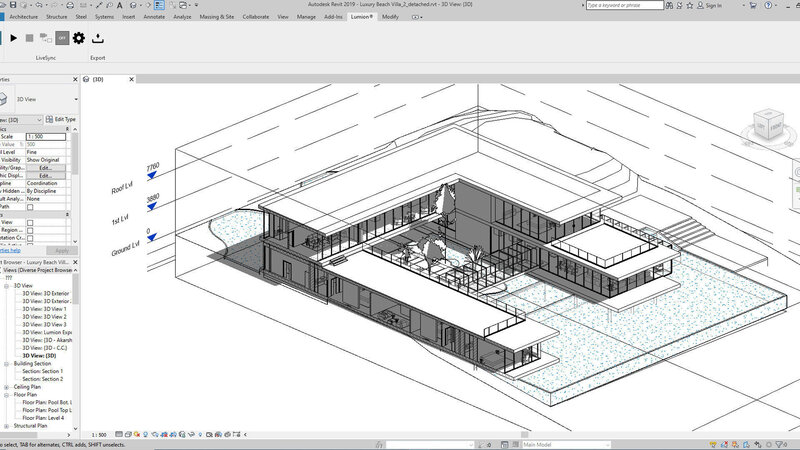Open Lumion settings gear icon
Screen dimensions: 800x450
[78, 38]
